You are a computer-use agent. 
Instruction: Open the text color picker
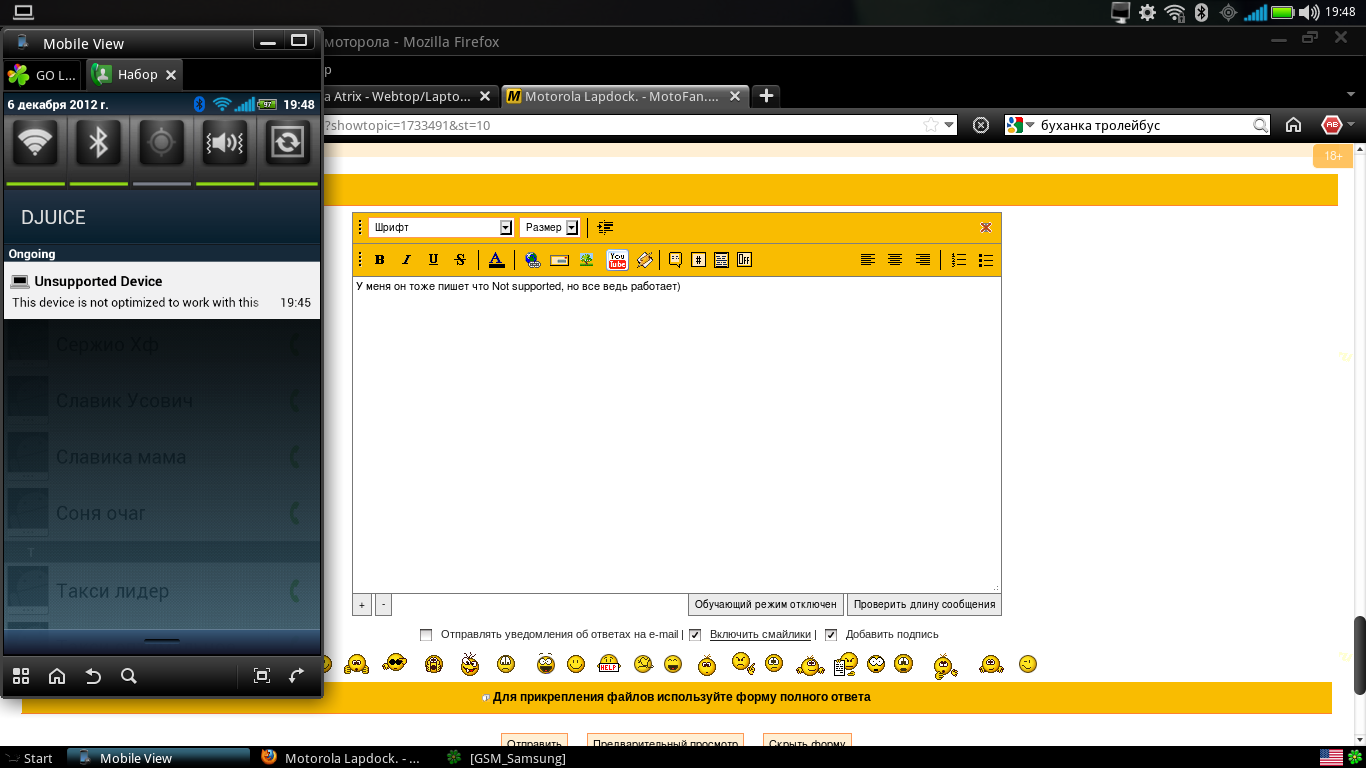(x=496, y=260)
